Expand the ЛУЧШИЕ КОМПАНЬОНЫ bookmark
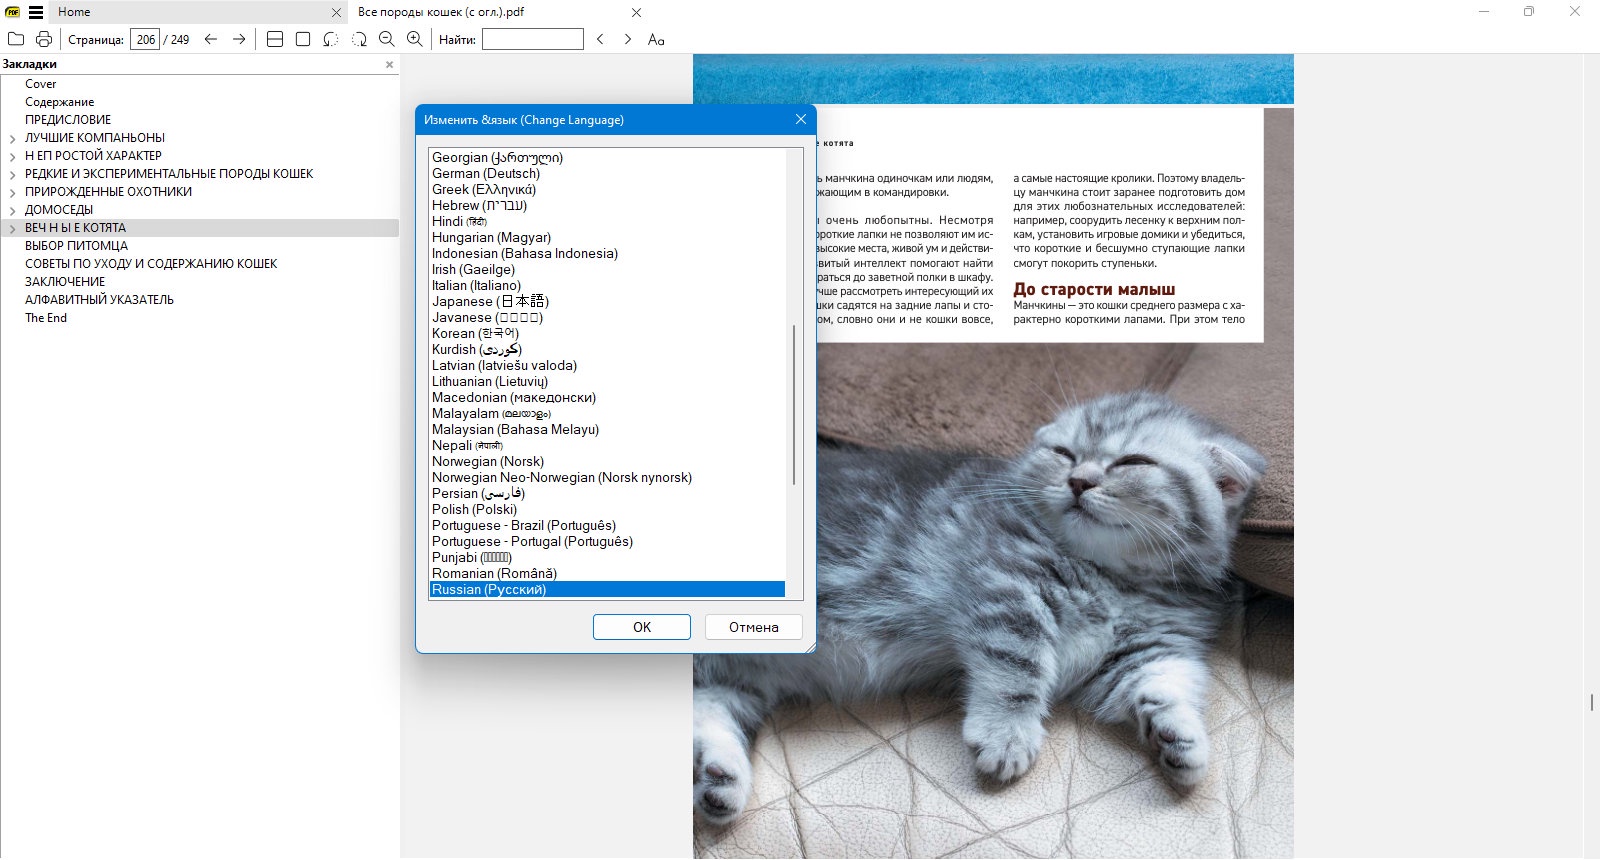 tap(12, 139)
